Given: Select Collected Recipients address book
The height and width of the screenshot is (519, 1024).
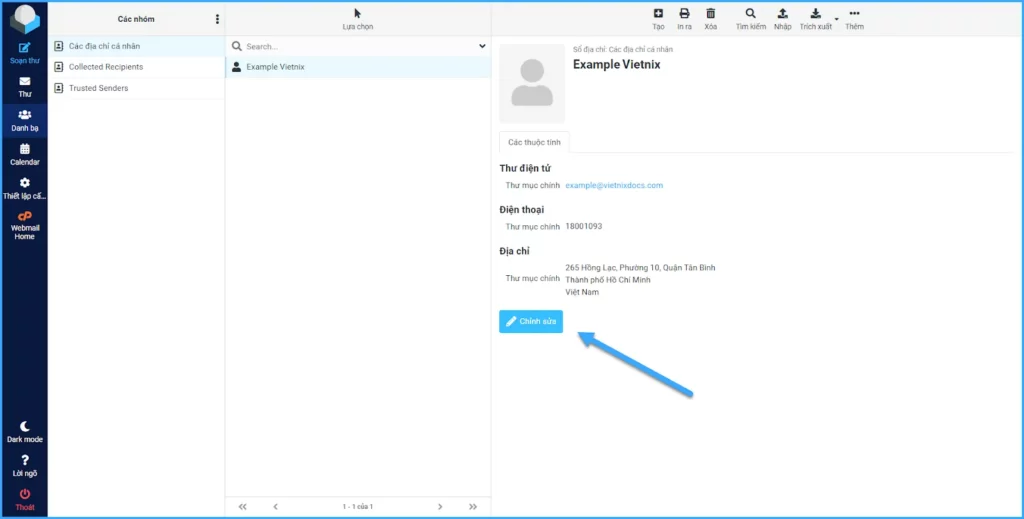Looking at the screenshot, I should pos(105,67).
